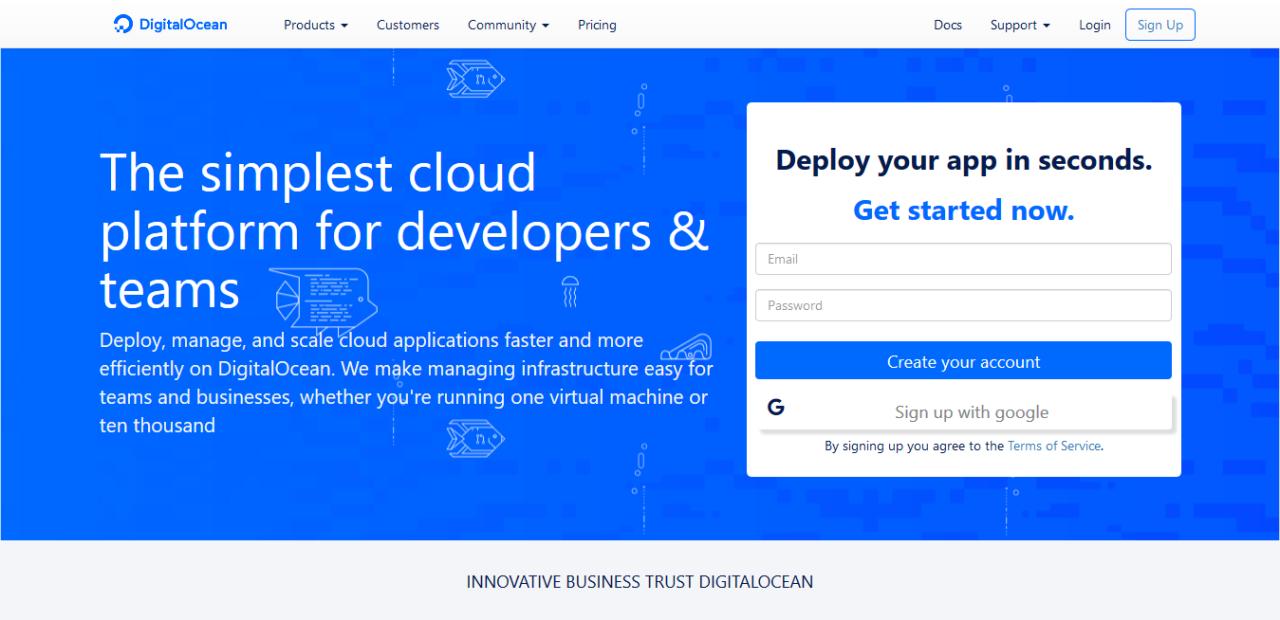Image resolution: width=1280 pixels, height=620 pixels.
Task: Click the jellyfish illustration in the hero
Action: click(570, 291)
